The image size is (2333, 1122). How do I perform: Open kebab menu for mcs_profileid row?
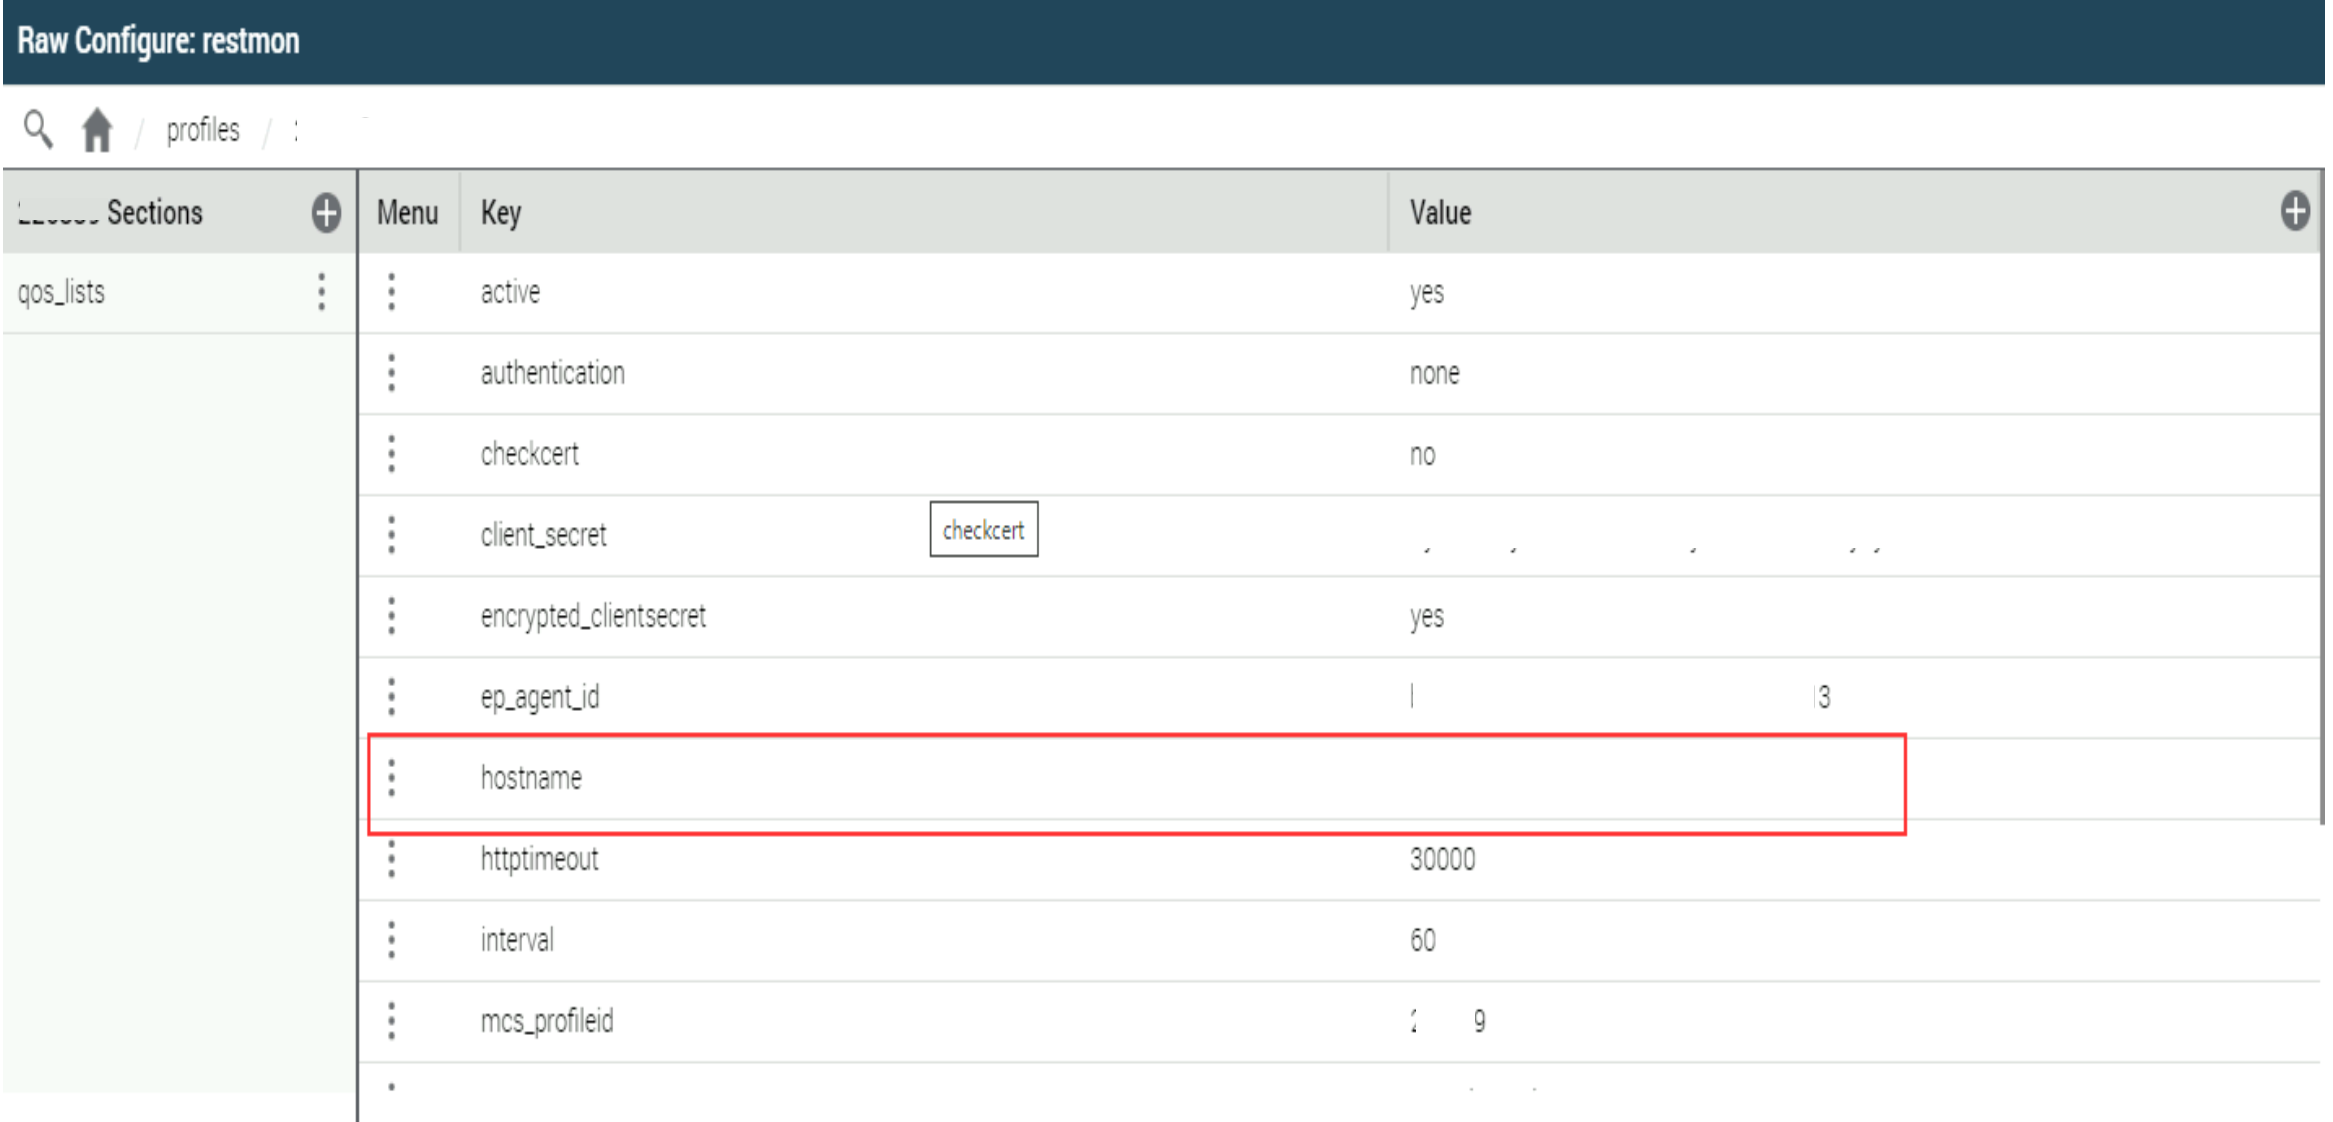392,1021
